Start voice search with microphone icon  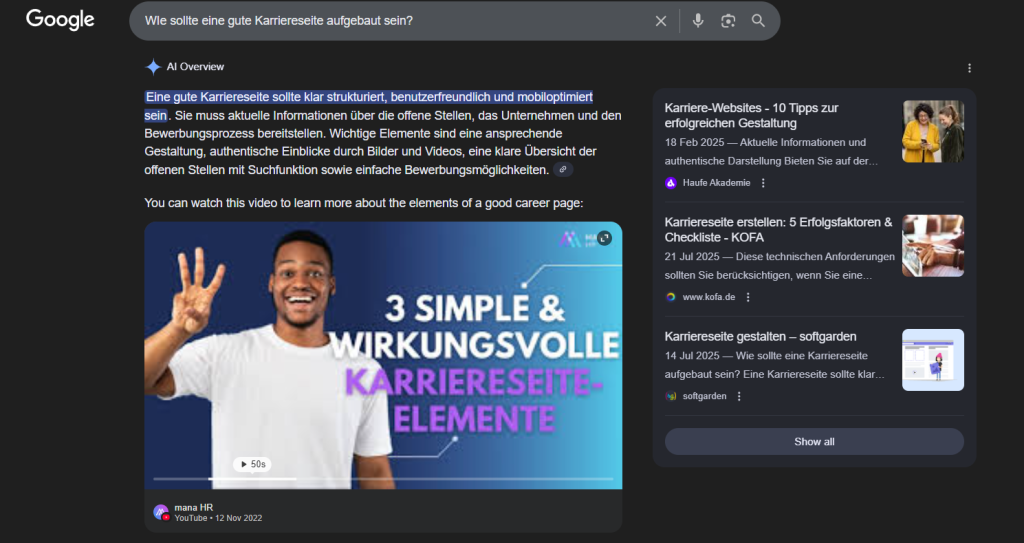tap(697, 21)
